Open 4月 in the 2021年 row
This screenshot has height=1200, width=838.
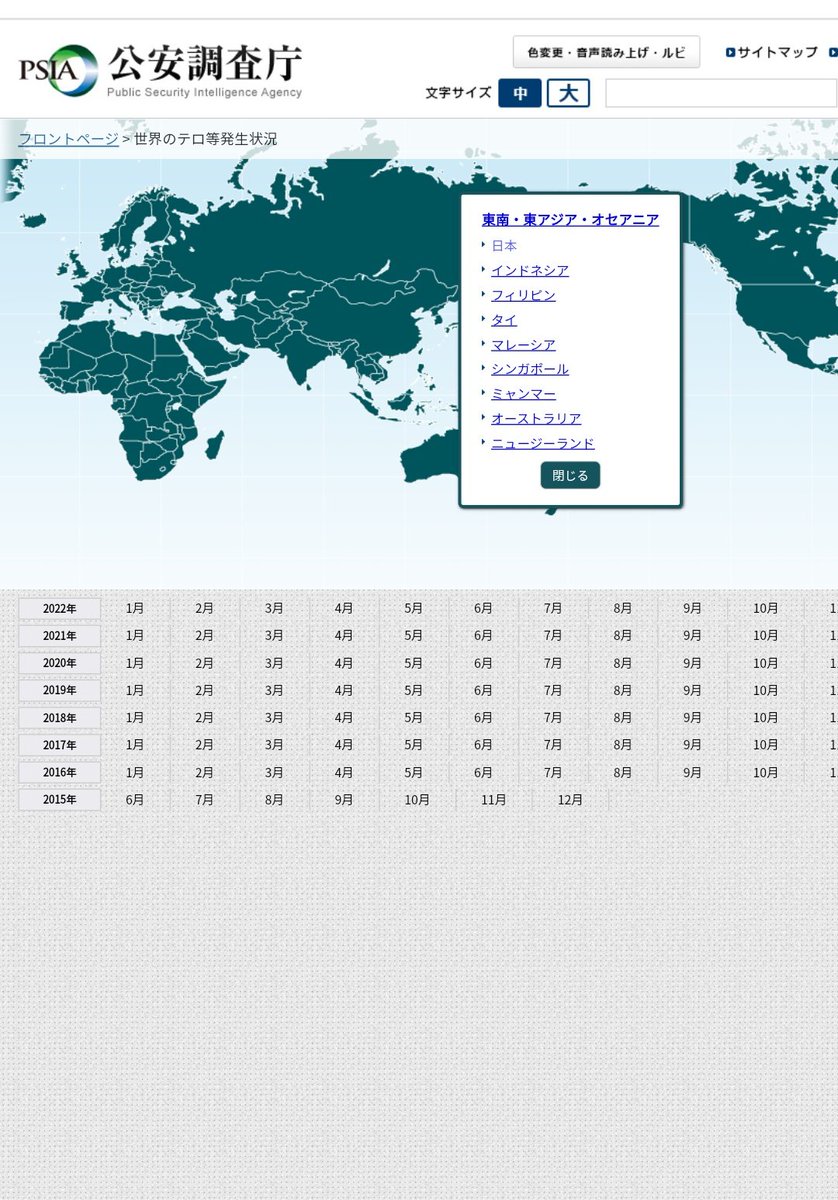[344, 636]
